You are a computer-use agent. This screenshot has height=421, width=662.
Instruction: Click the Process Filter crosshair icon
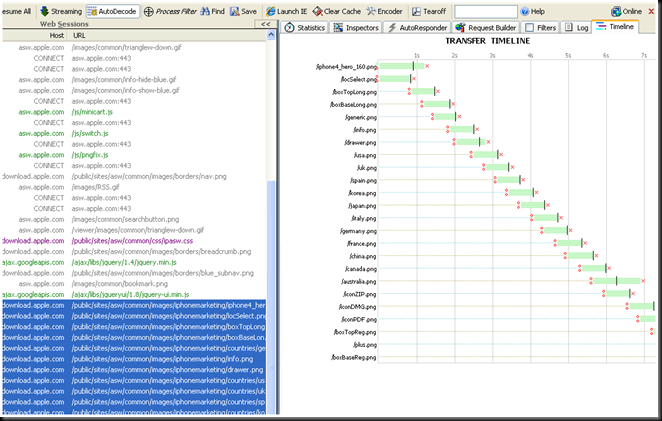(x=149, y=10)
